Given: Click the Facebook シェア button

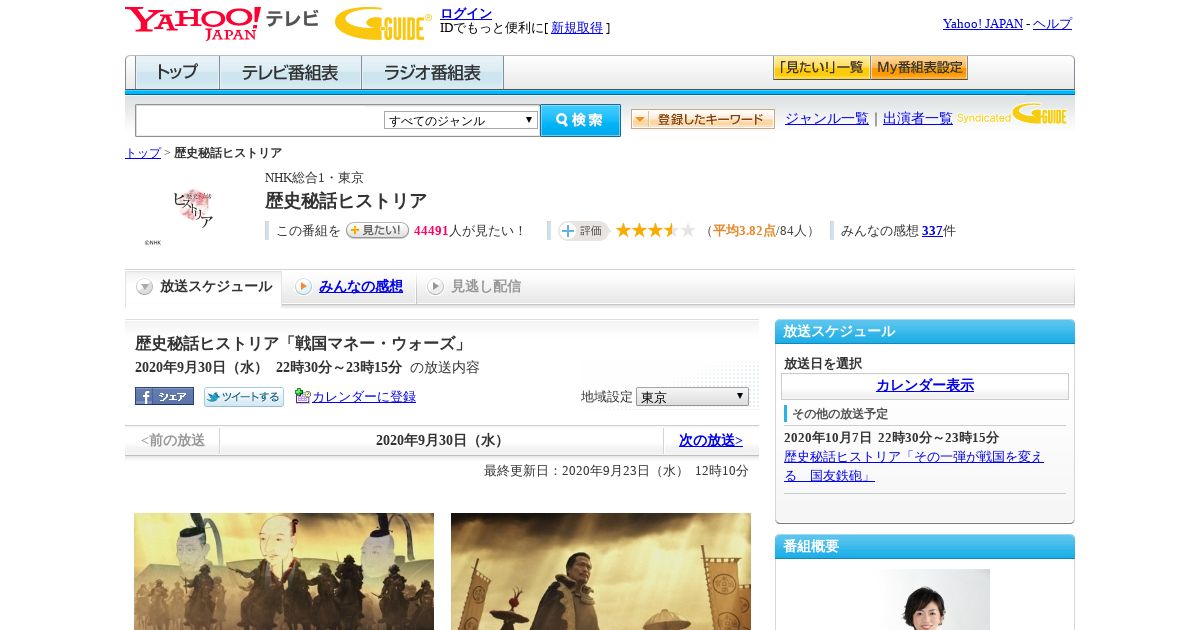Looking at the screenshot, I should (x=164, y=397).
